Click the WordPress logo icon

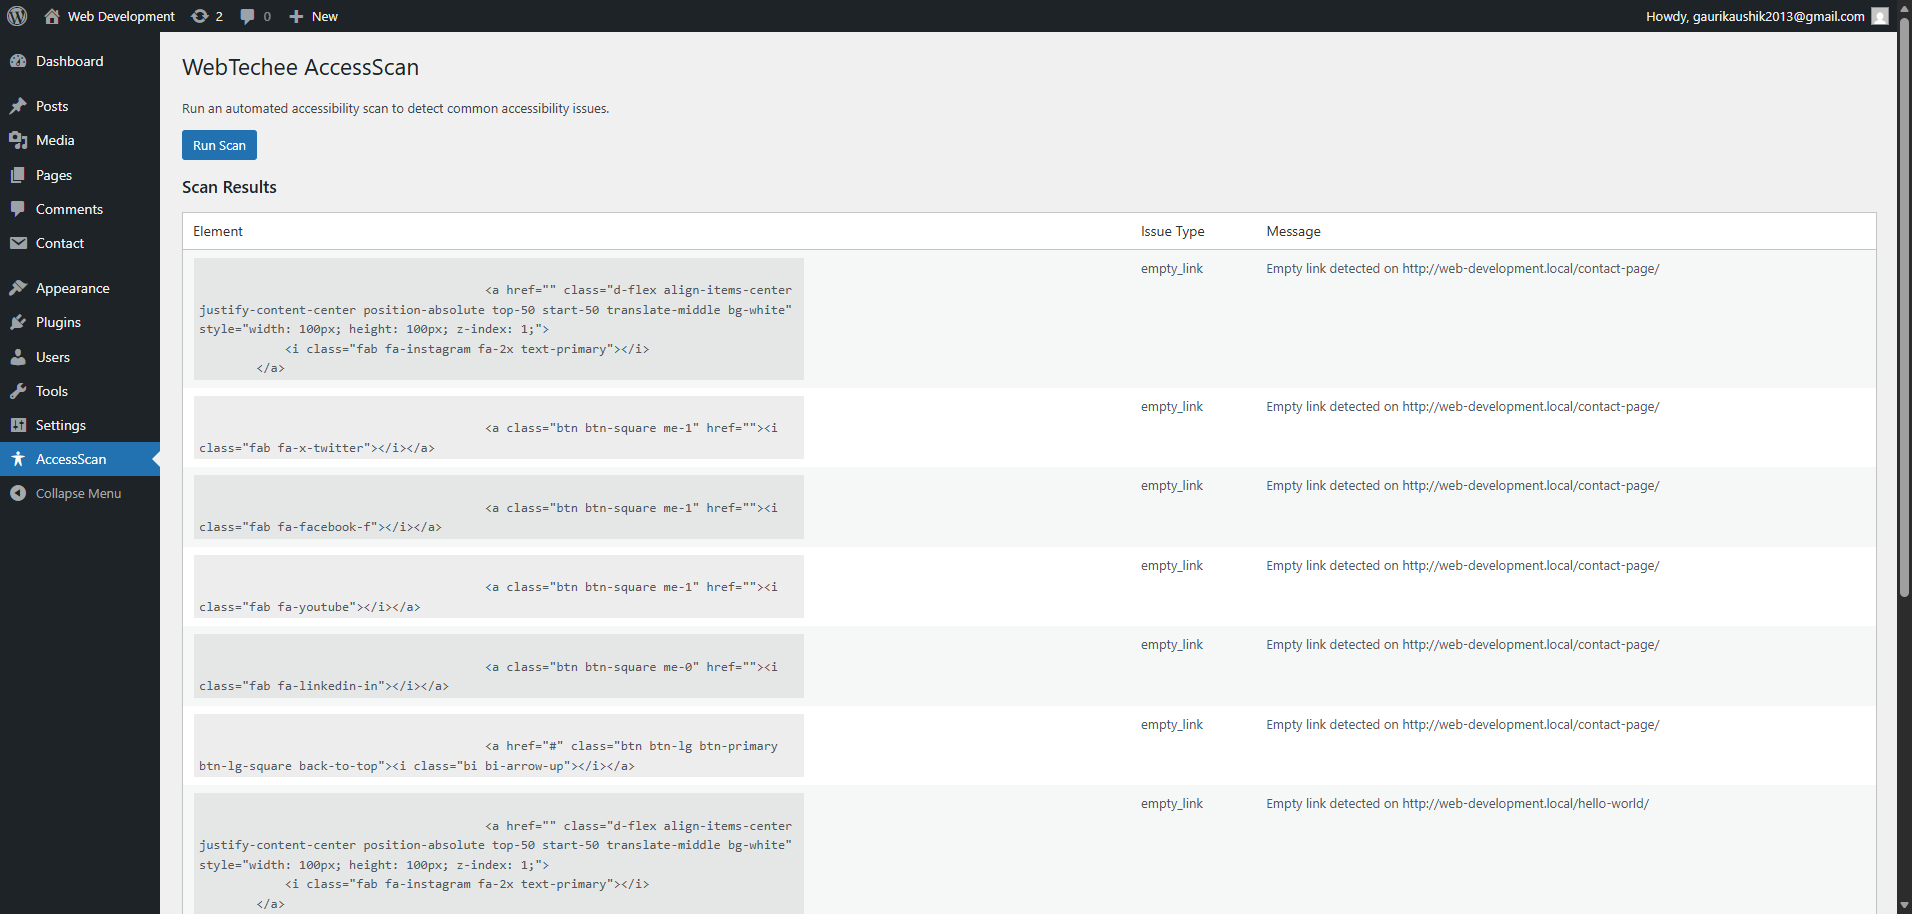pos(17,16)
